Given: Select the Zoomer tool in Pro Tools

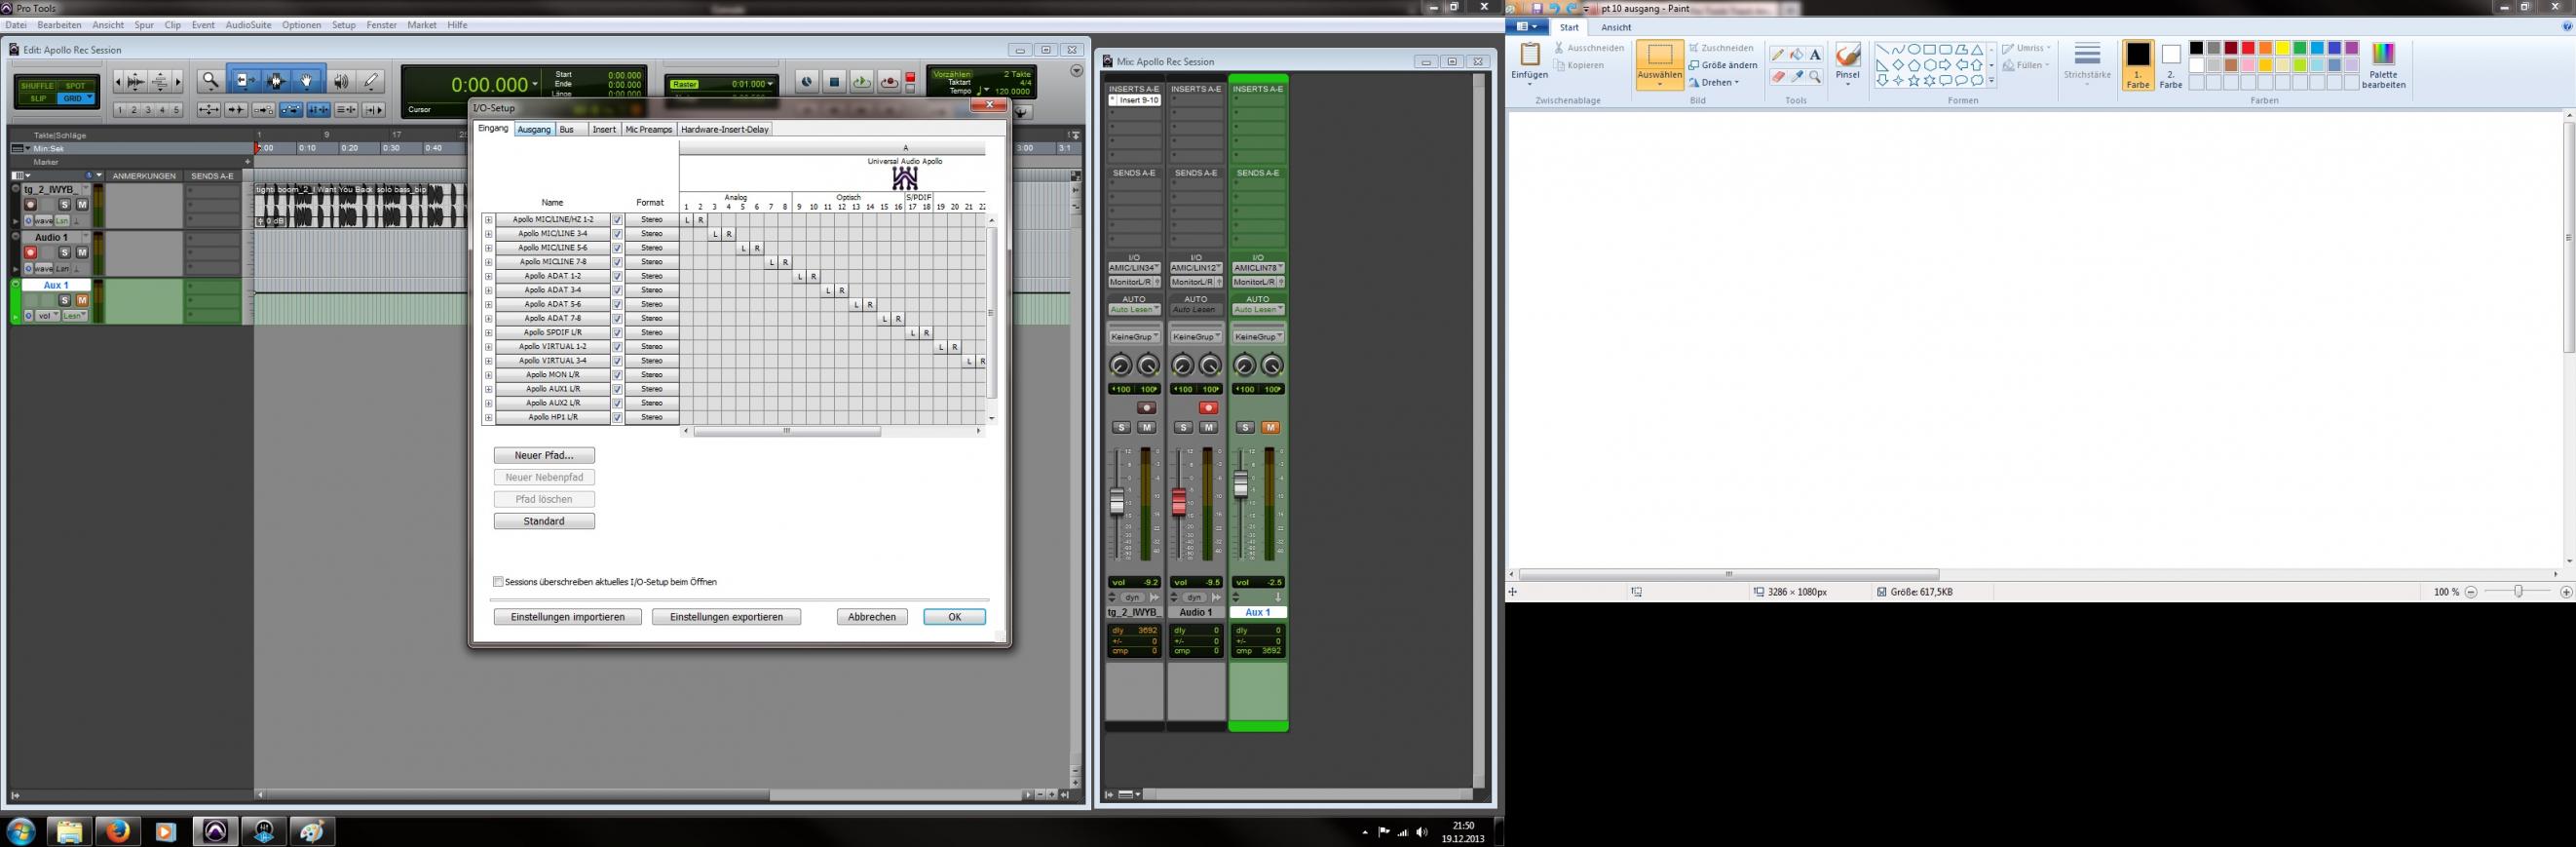Looking at the screenshot, I should 210,81.
